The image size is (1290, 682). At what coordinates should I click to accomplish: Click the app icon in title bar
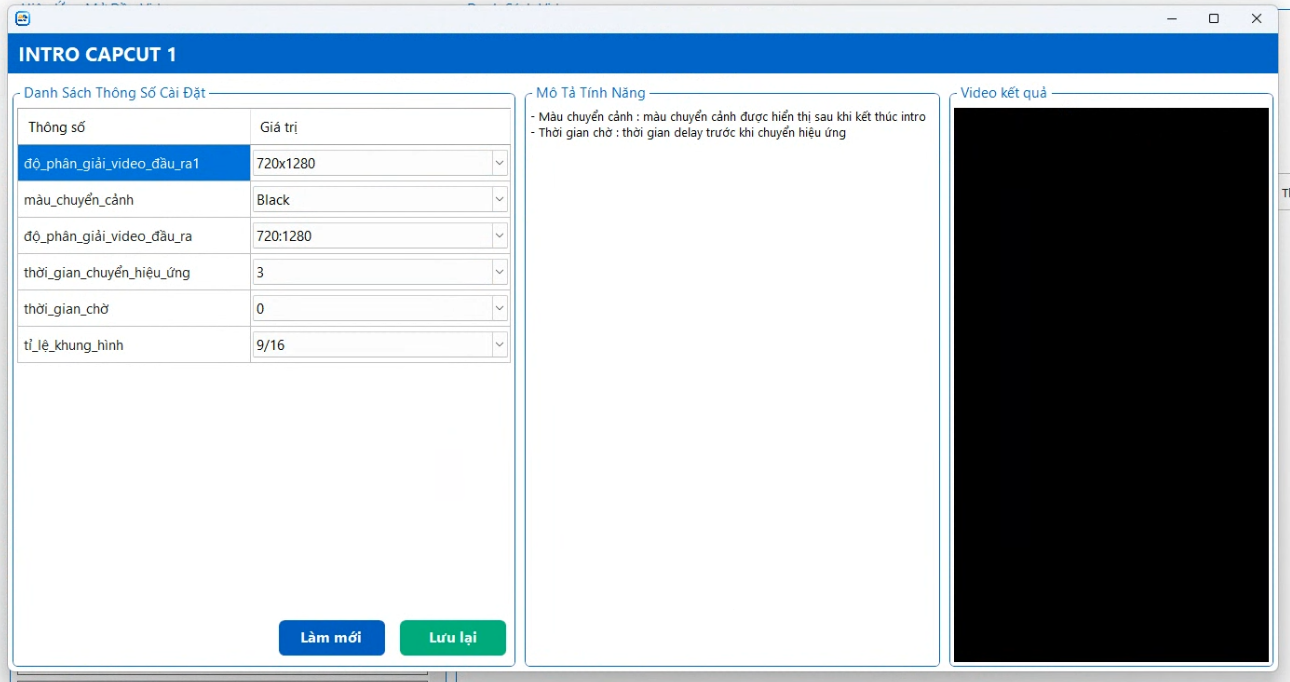click(22, 18)
